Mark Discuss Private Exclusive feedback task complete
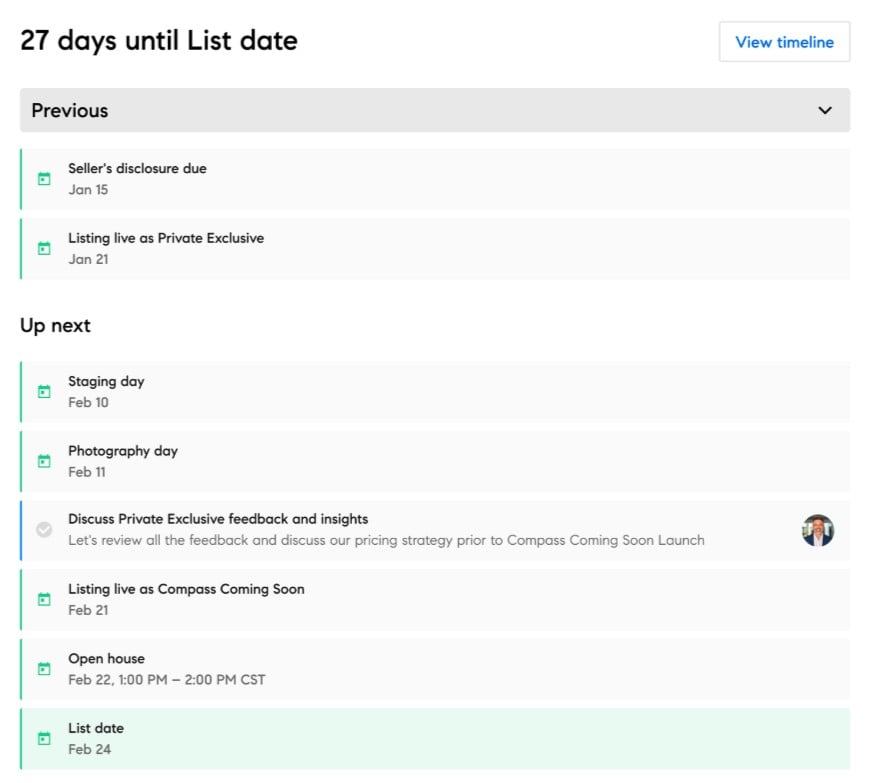 [x=44, y=530]
